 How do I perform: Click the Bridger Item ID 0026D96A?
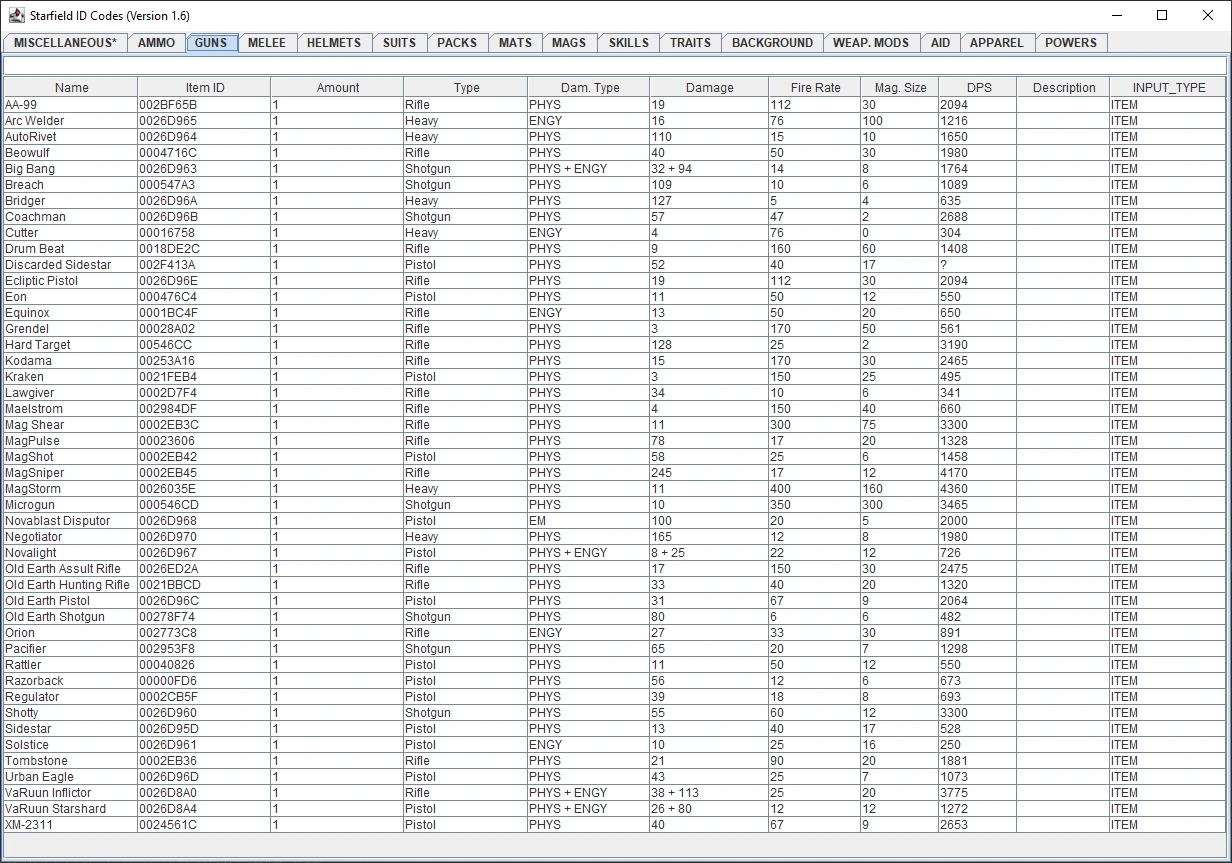coord(168,201)
